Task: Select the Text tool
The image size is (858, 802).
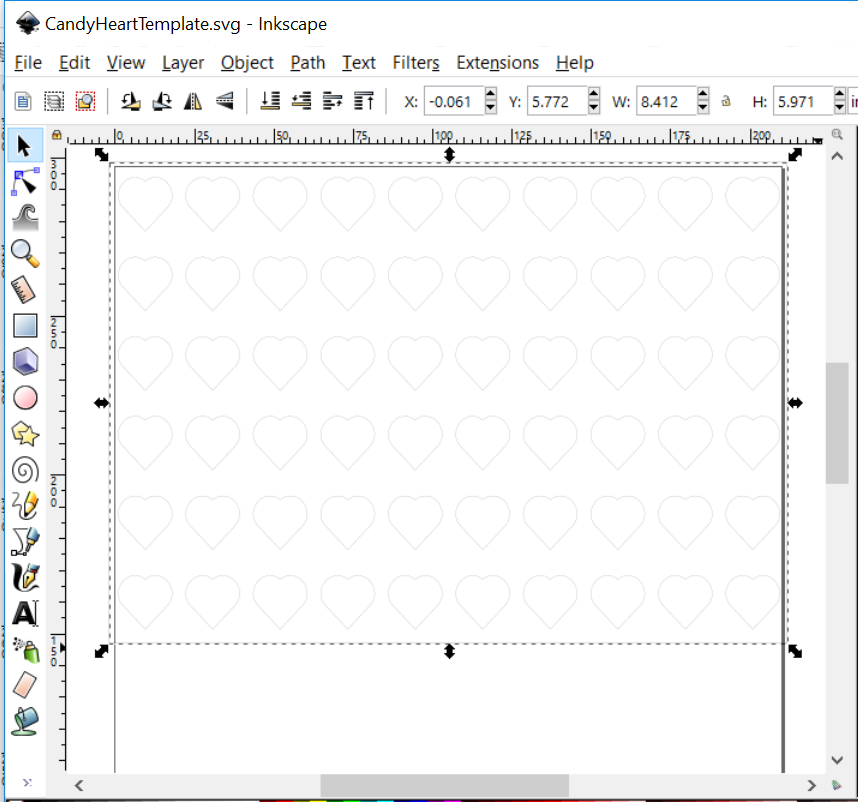Action: pyautogui.click(x=25, y=613)
